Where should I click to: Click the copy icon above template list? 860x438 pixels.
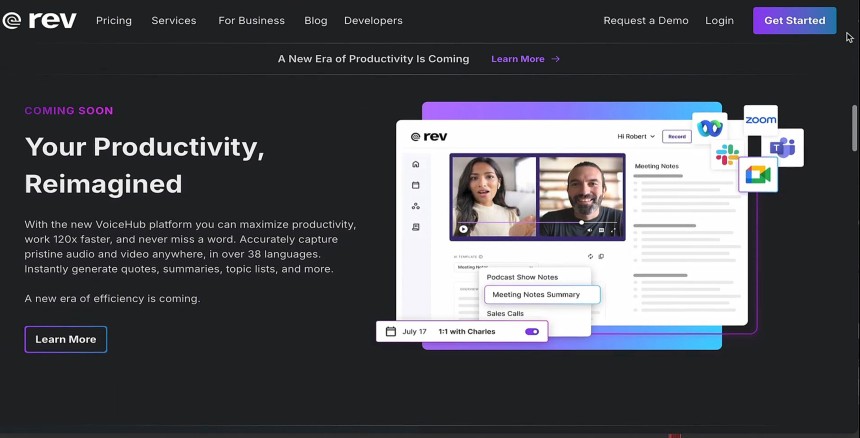(601, 257)
